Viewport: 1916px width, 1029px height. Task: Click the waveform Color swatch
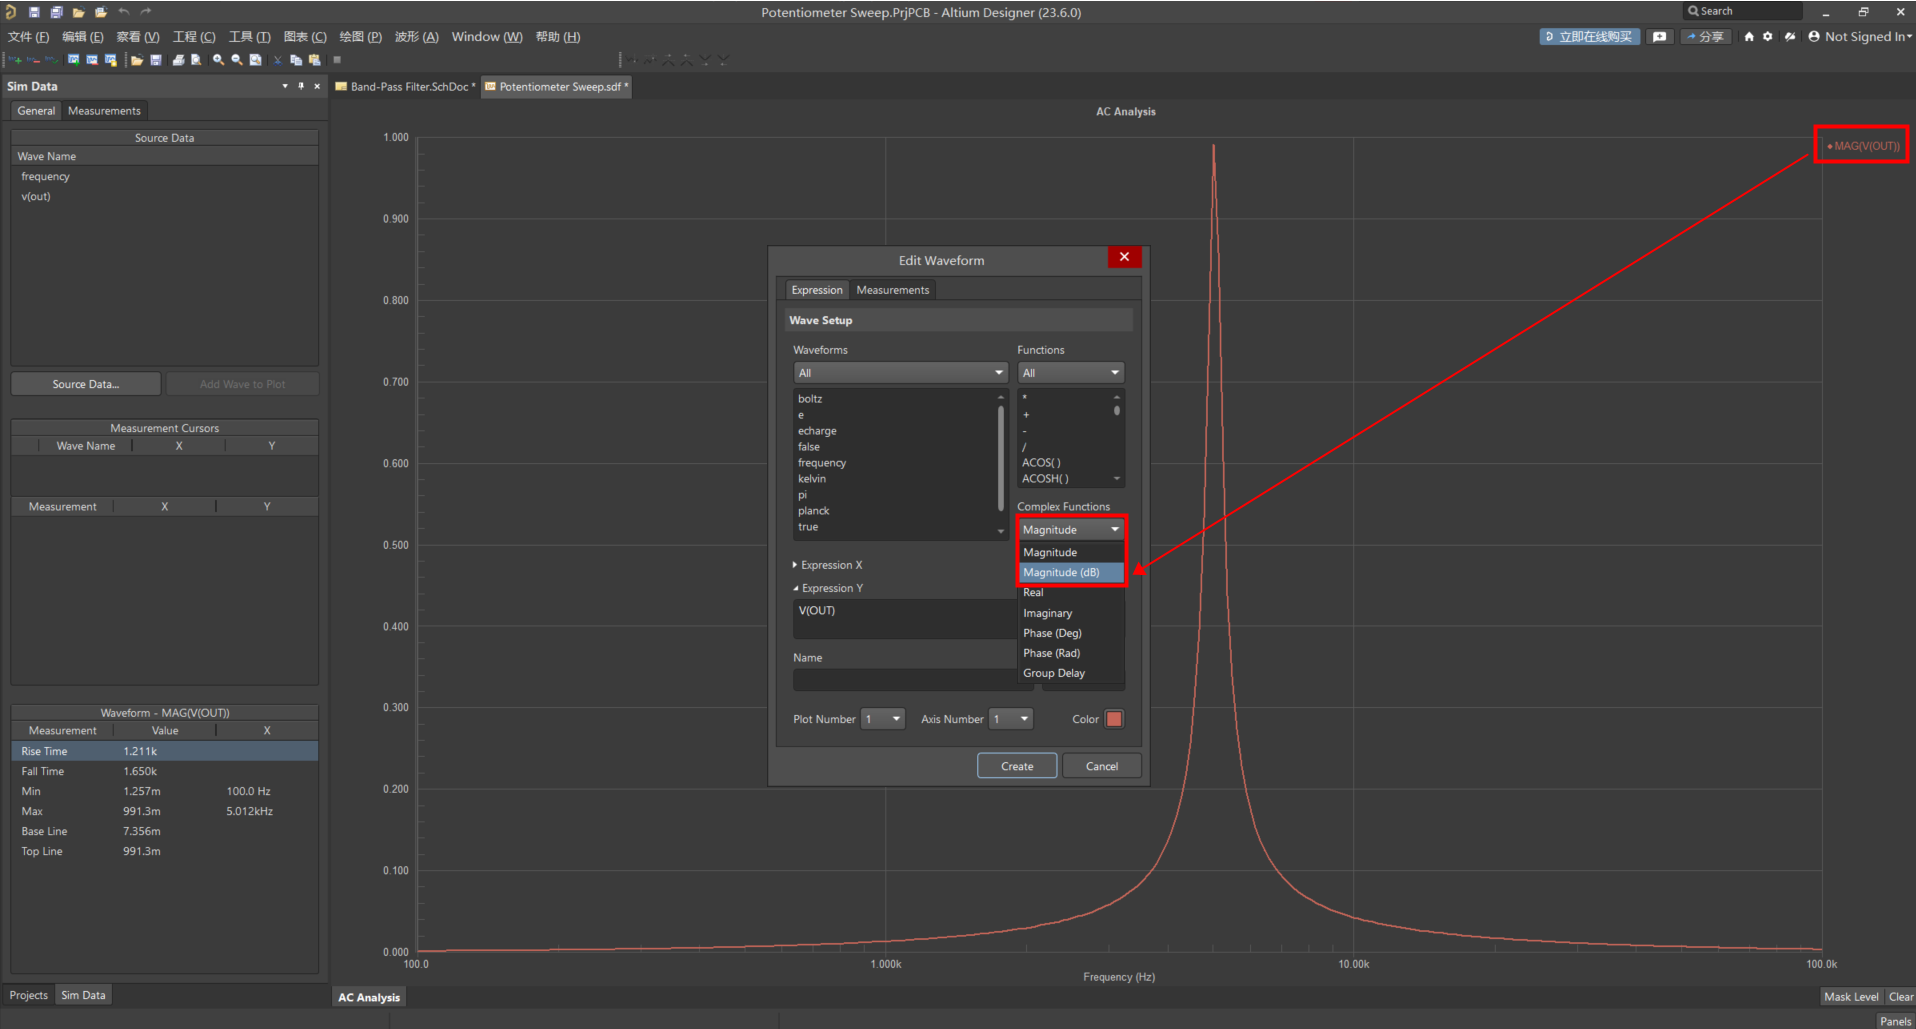coord(1114,719)
